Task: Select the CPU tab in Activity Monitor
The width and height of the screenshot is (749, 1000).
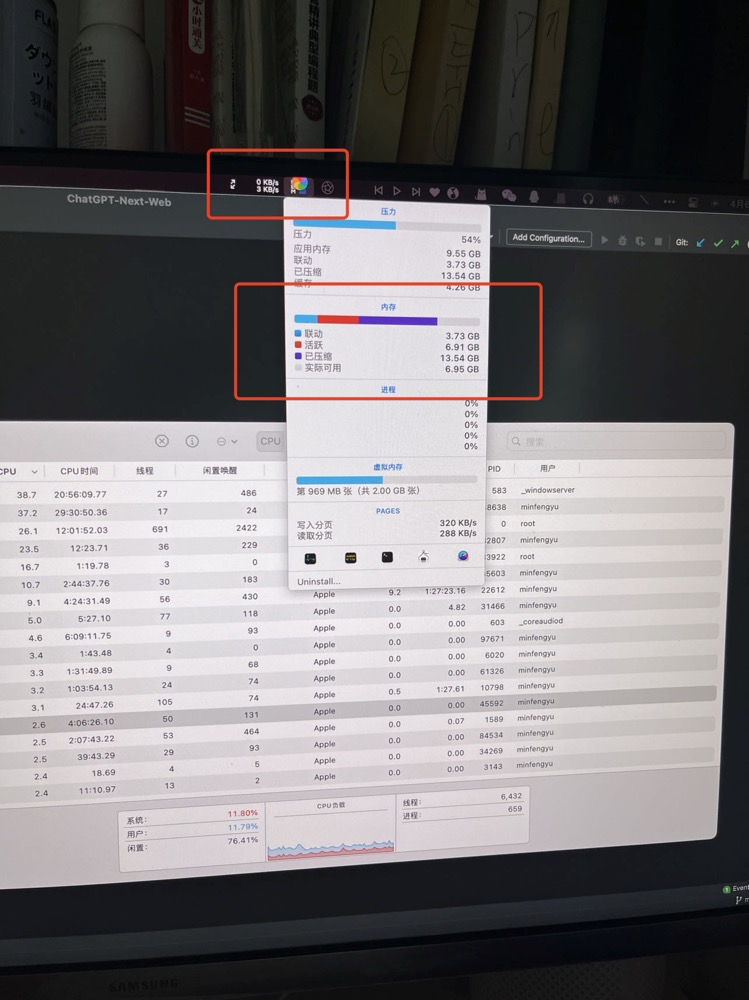Action: pyautogui.click(x=270, y=441)
